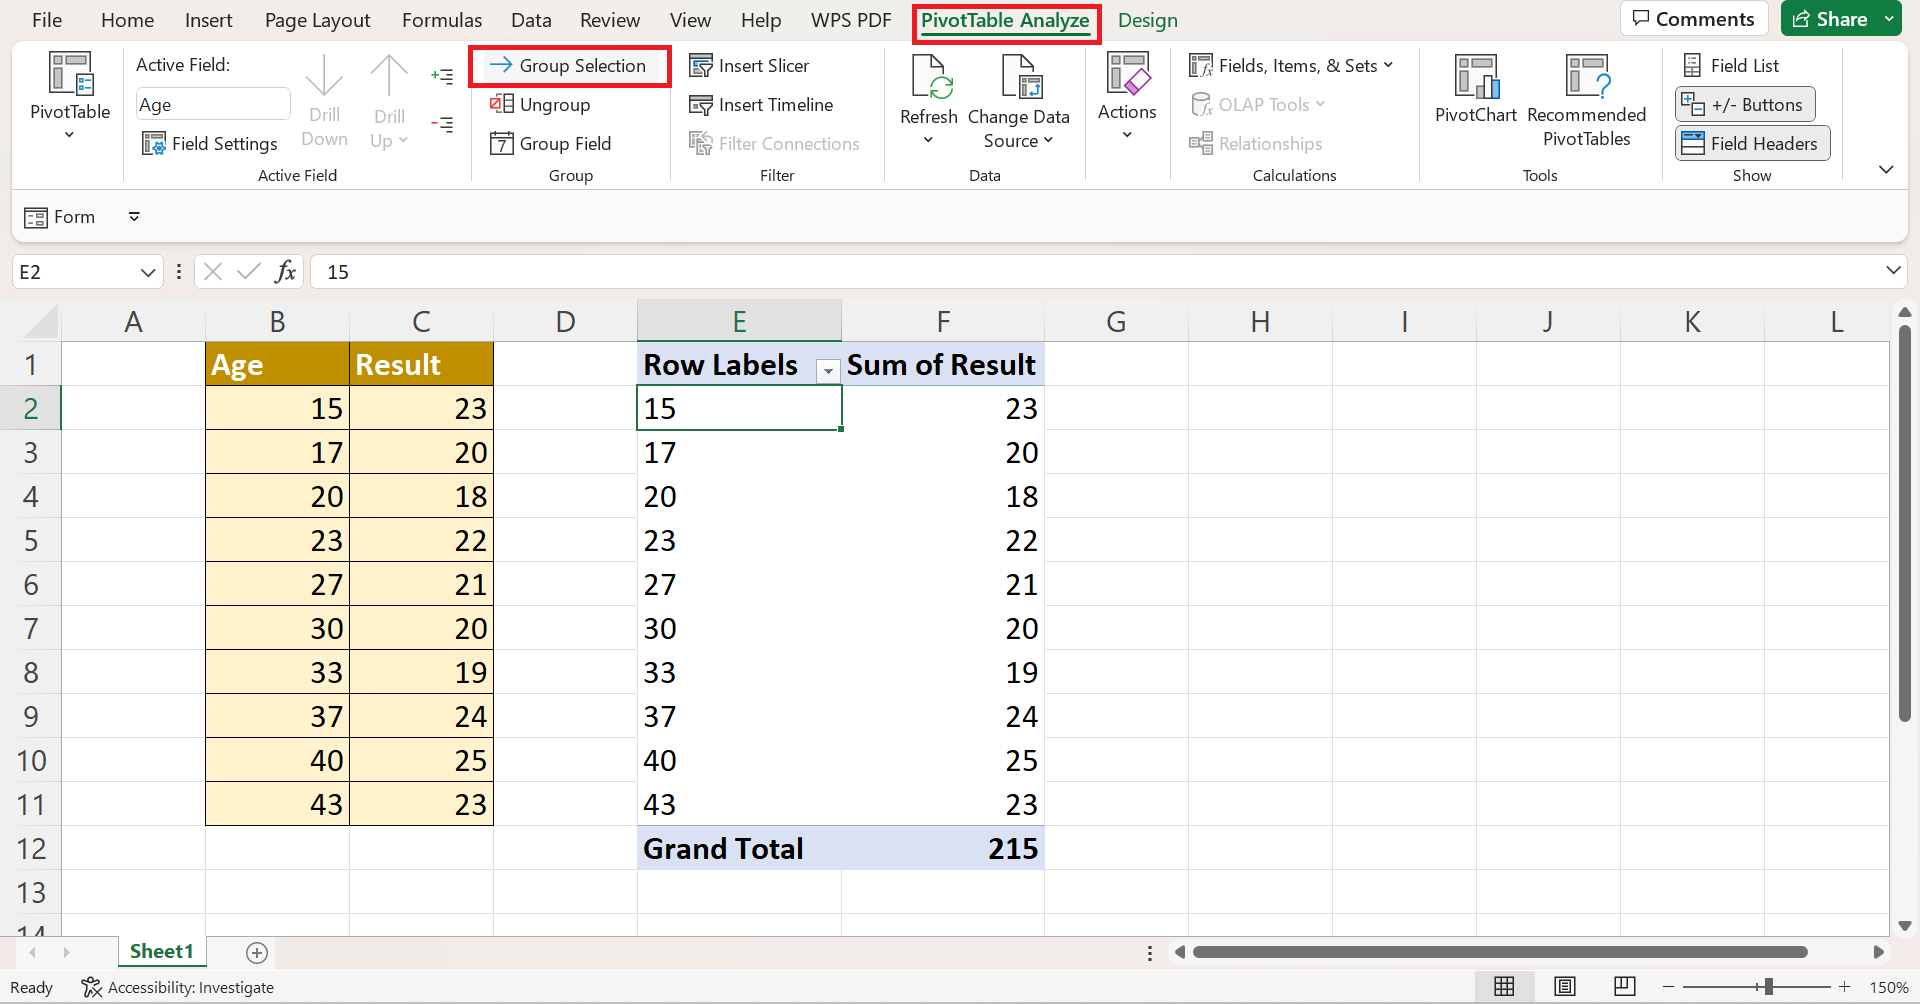Toggle the Field List pane

[x=1731, y=66]
